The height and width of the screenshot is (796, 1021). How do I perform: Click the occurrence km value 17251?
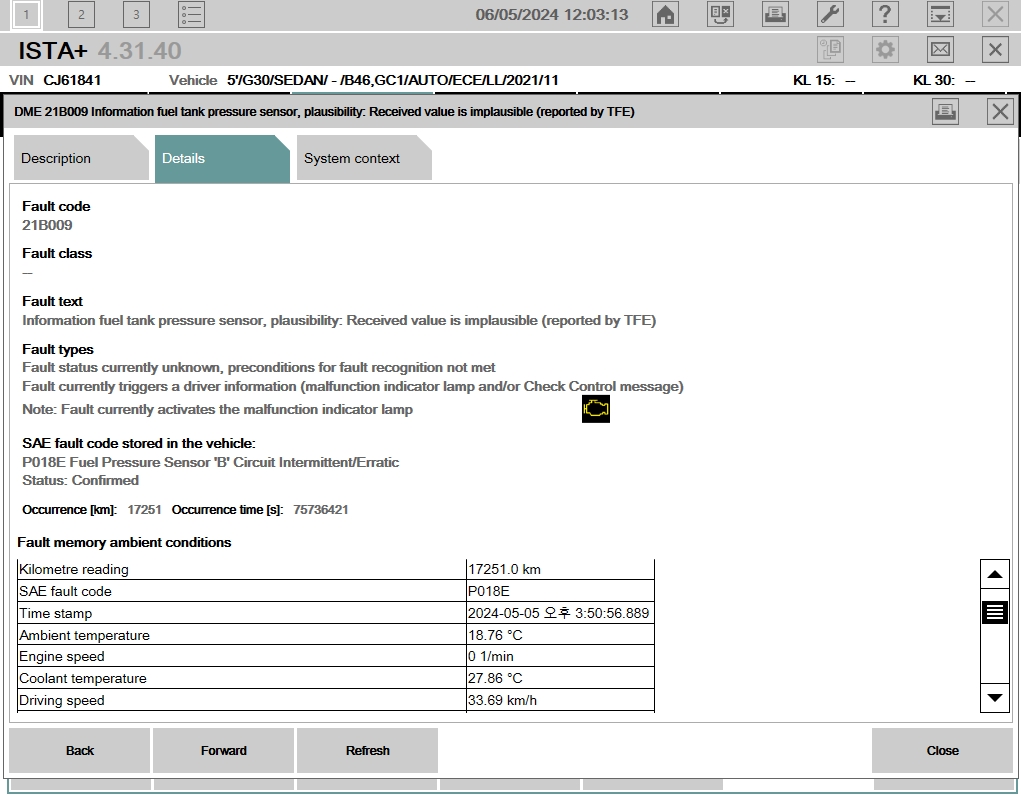[x=145, y=510]
